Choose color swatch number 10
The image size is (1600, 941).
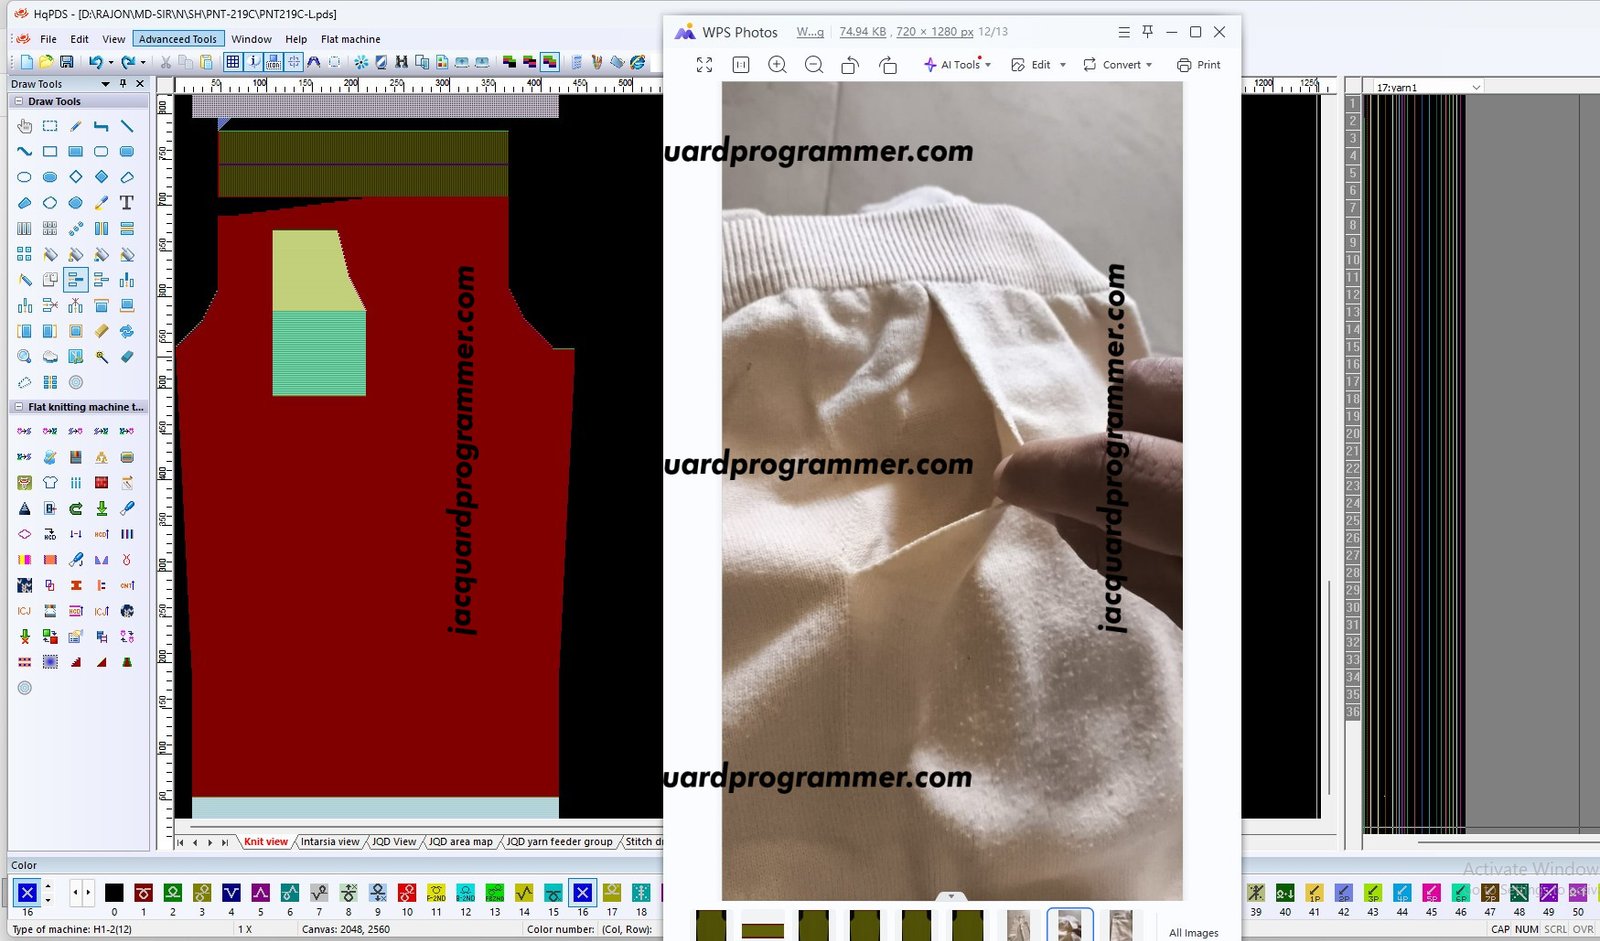(x=407, y=893)
